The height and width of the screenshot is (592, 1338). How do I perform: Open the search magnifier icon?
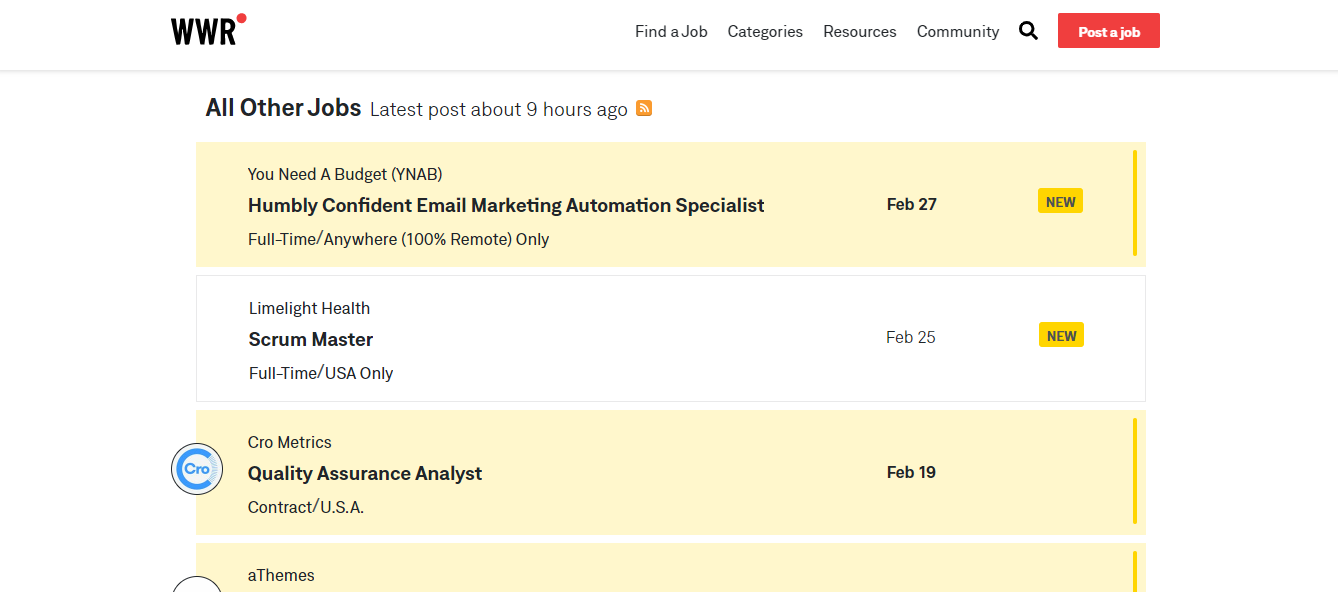(x=1028, y=31)
